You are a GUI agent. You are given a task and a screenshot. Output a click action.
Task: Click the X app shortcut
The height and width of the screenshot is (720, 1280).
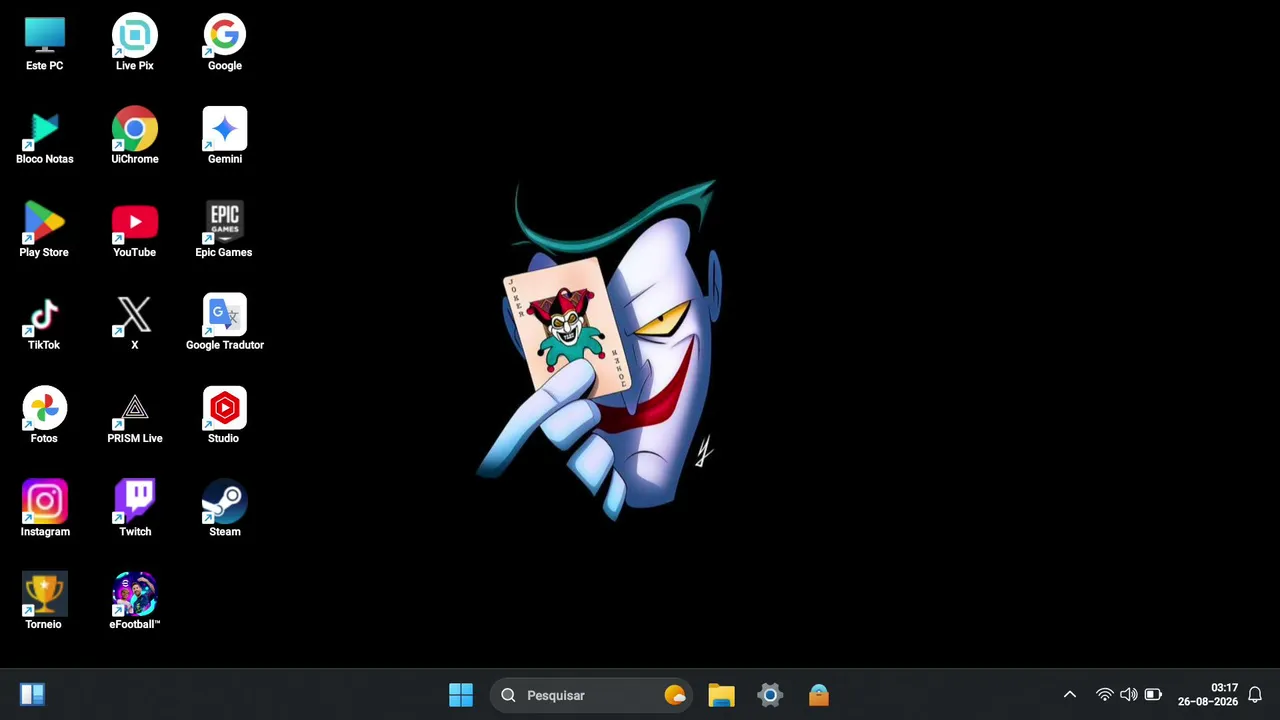[135, 323]
